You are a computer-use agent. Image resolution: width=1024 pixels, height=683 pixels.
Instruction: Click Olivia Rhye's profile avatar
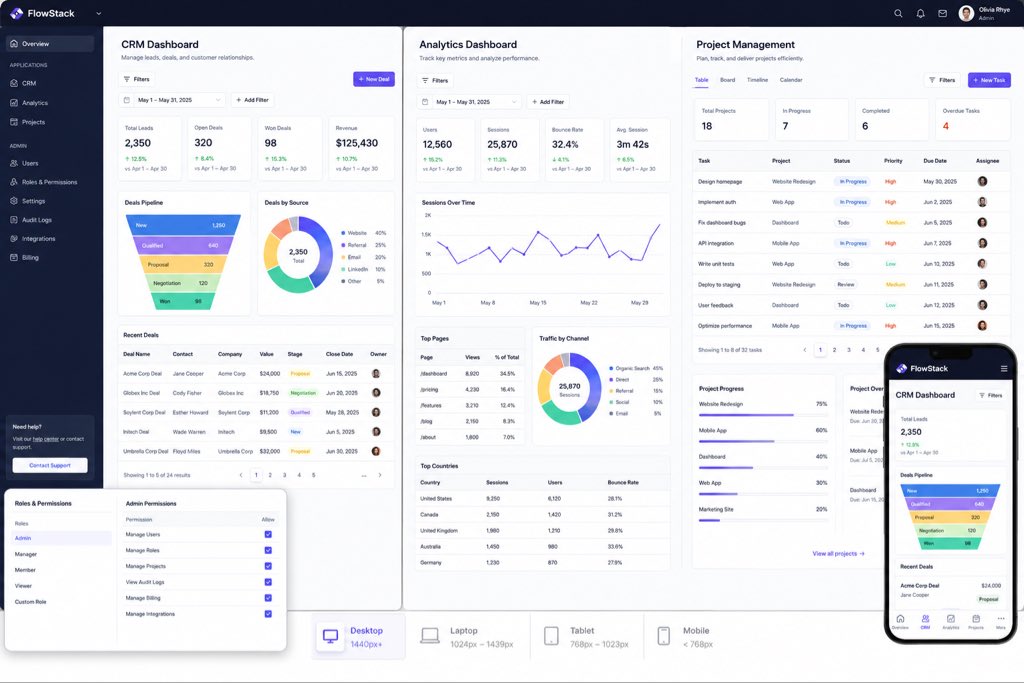(x=966, y=13)
